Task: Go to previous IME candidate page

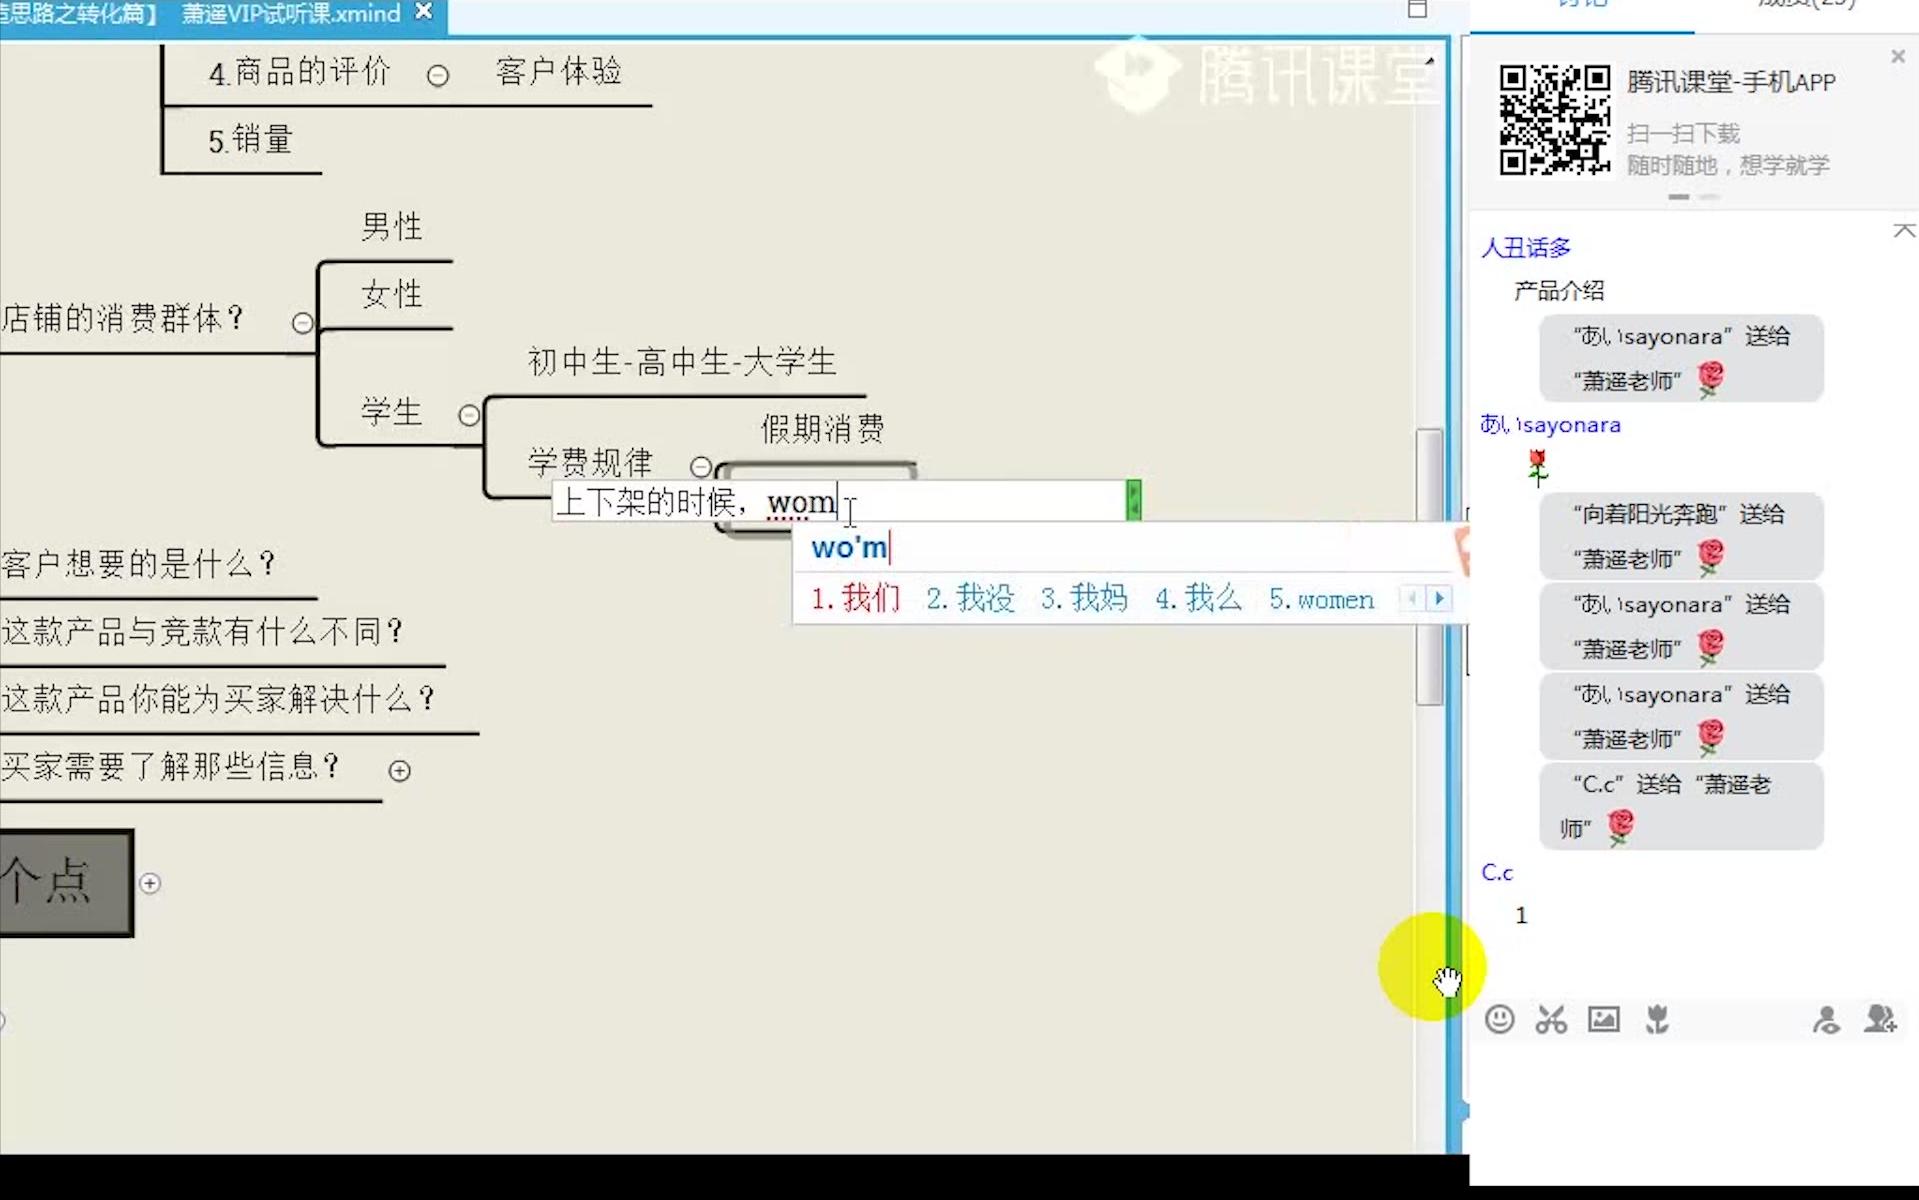Action: coord(1412,599)
